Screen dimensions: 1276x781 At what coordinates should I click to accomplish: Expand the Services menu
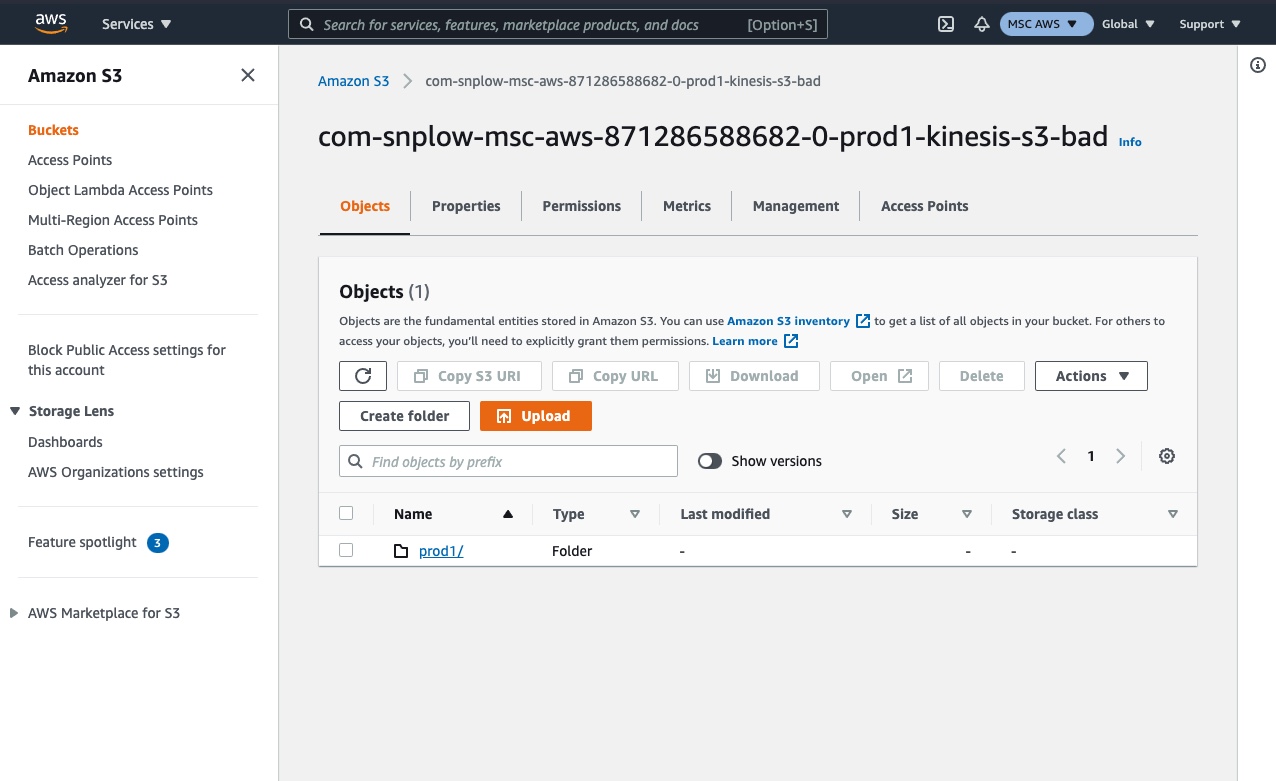[x=137, y=24]
